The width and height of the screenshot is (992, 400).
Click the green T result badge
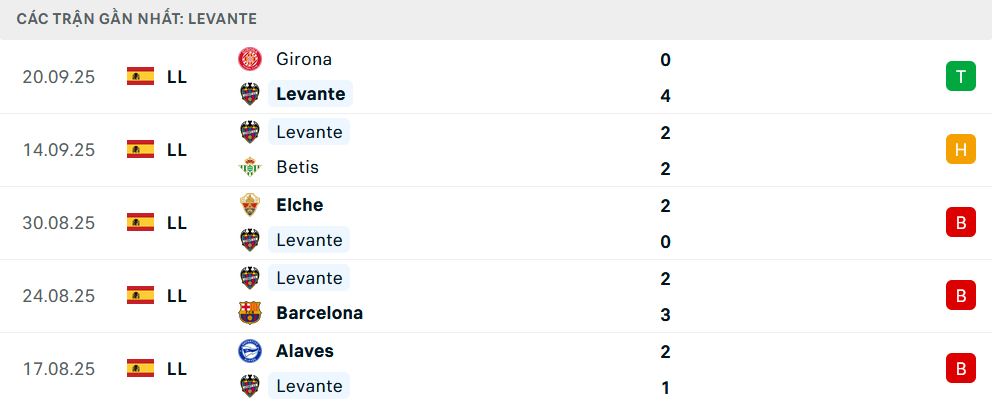(x=960, y=76)
